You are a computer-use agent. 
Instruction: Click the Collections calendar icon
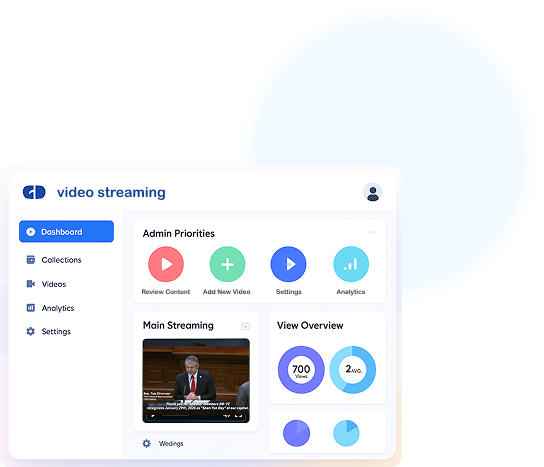tap(31, 260)
